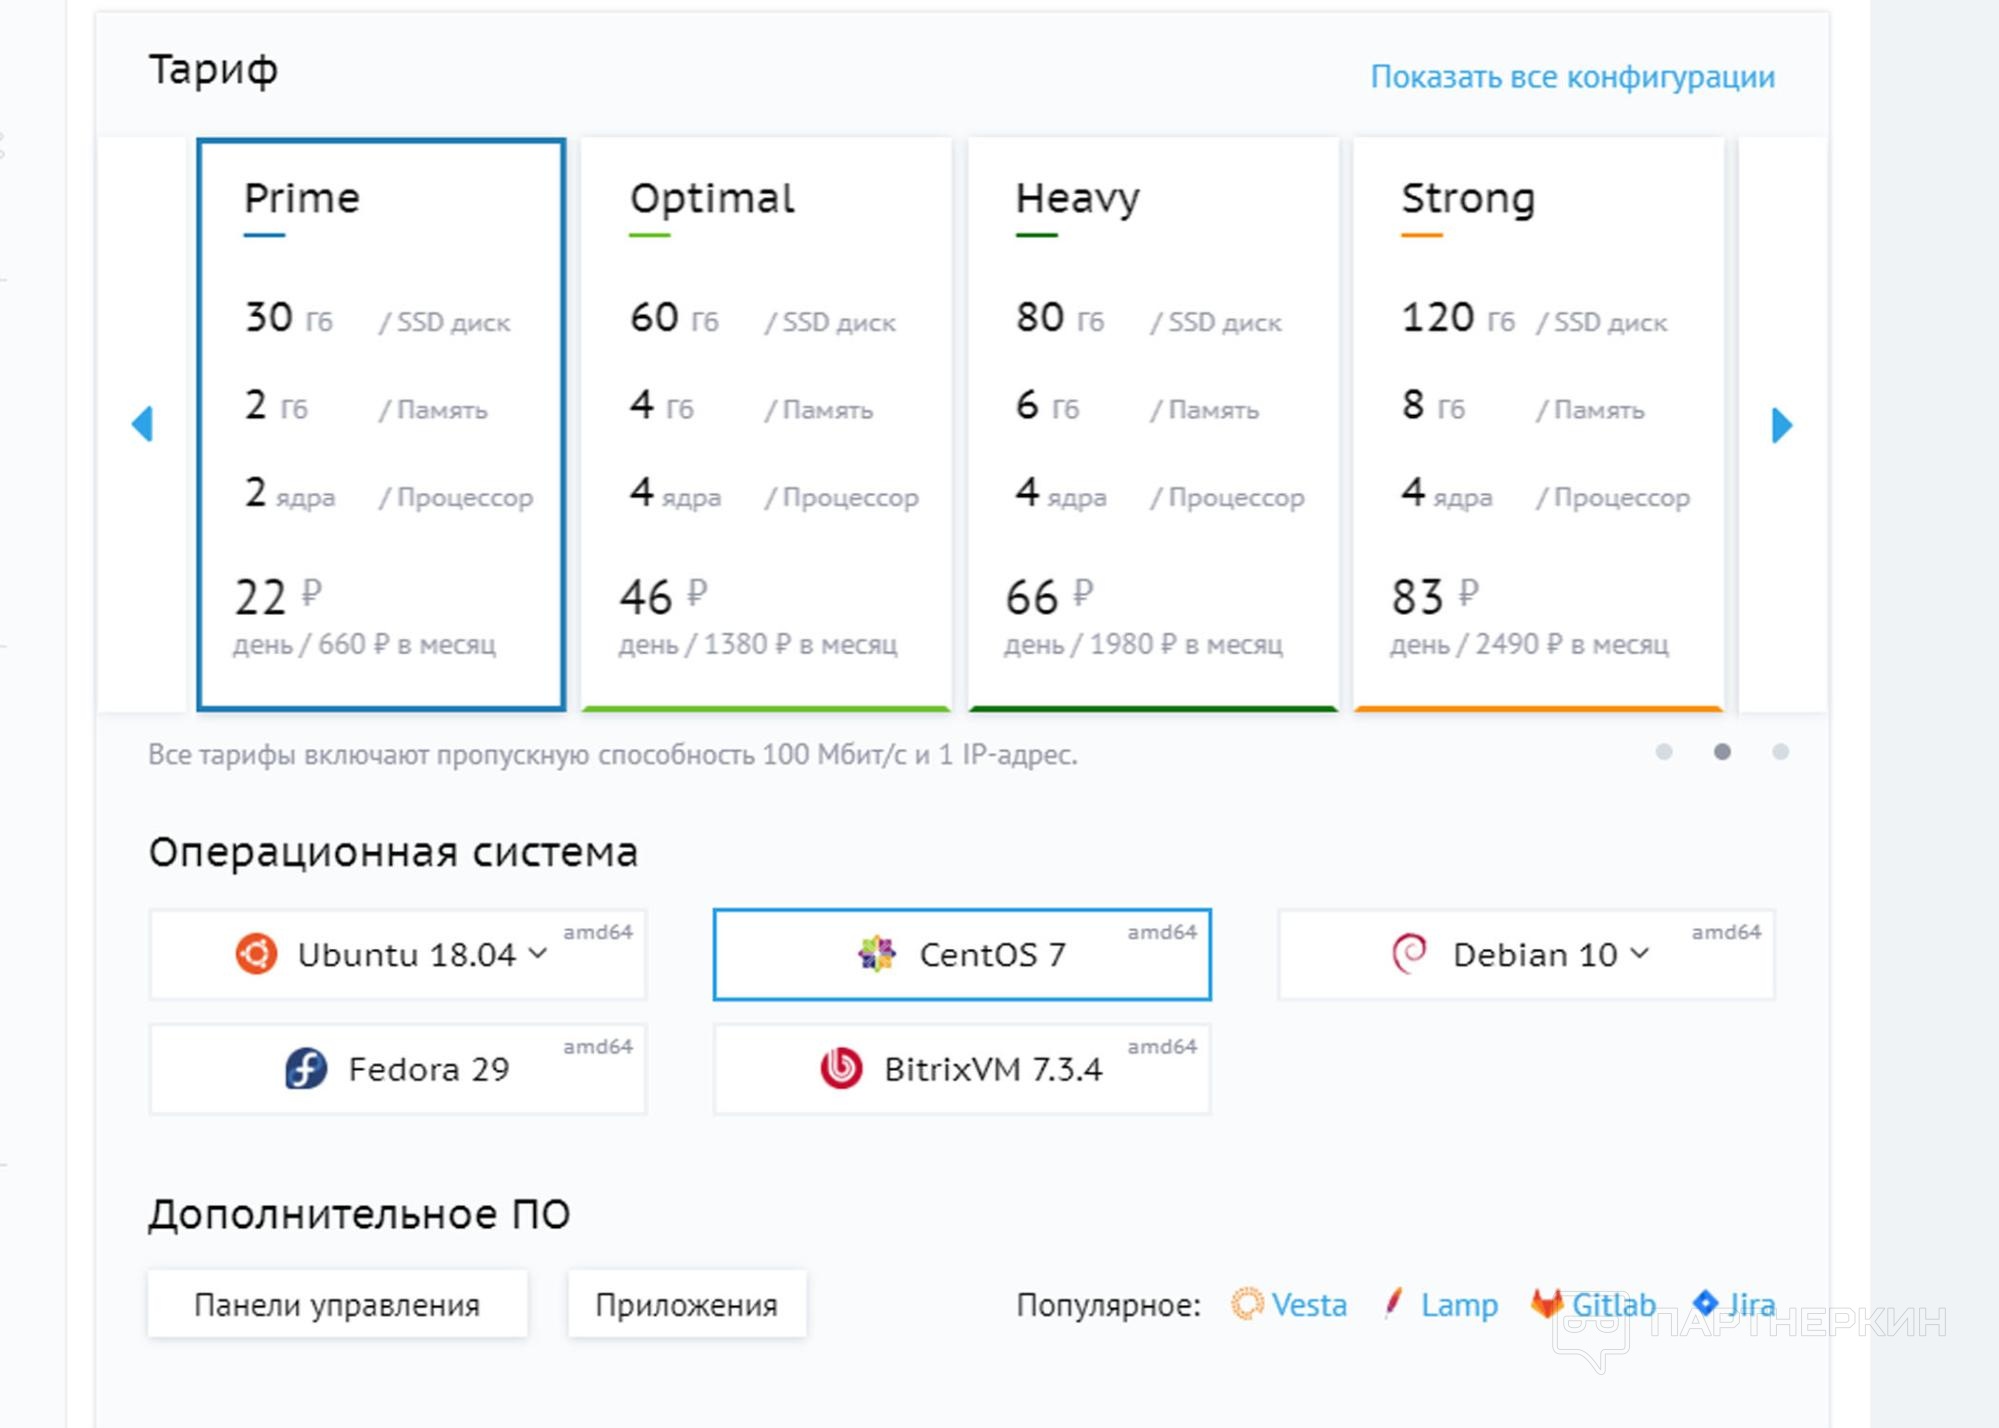Click the Debian swirl logo icon

(1409, 954)
